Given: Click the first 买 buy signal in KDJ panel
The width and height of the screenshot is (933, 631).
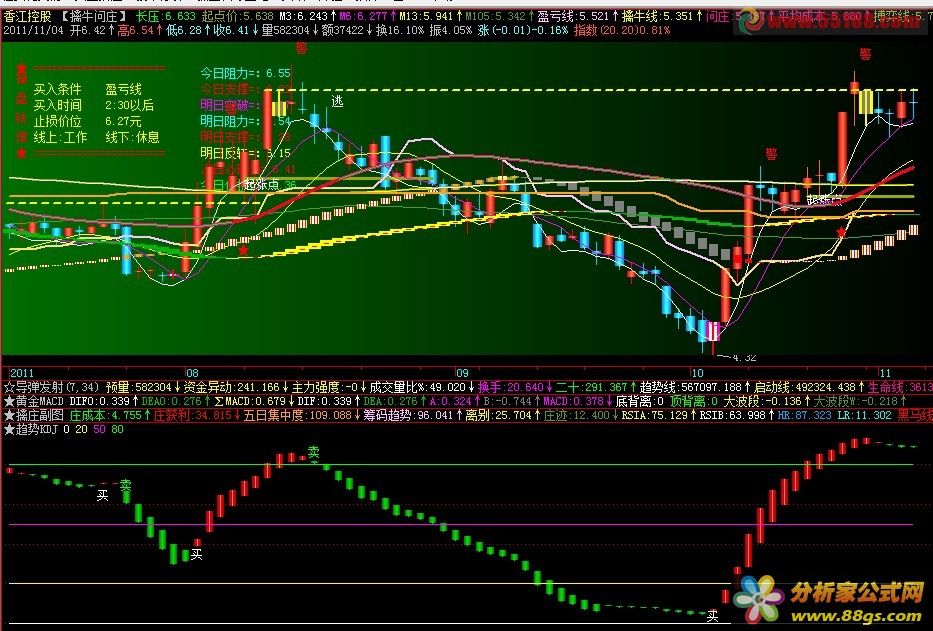Looking at the screenshot, I should click(102, 495).
